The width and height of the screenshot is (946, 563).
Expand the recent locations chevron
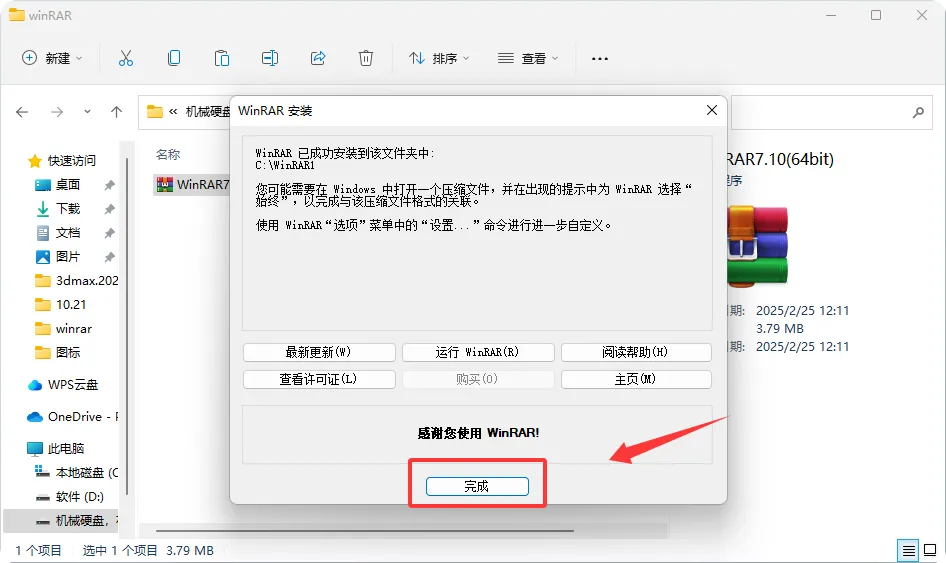(87, 112)
